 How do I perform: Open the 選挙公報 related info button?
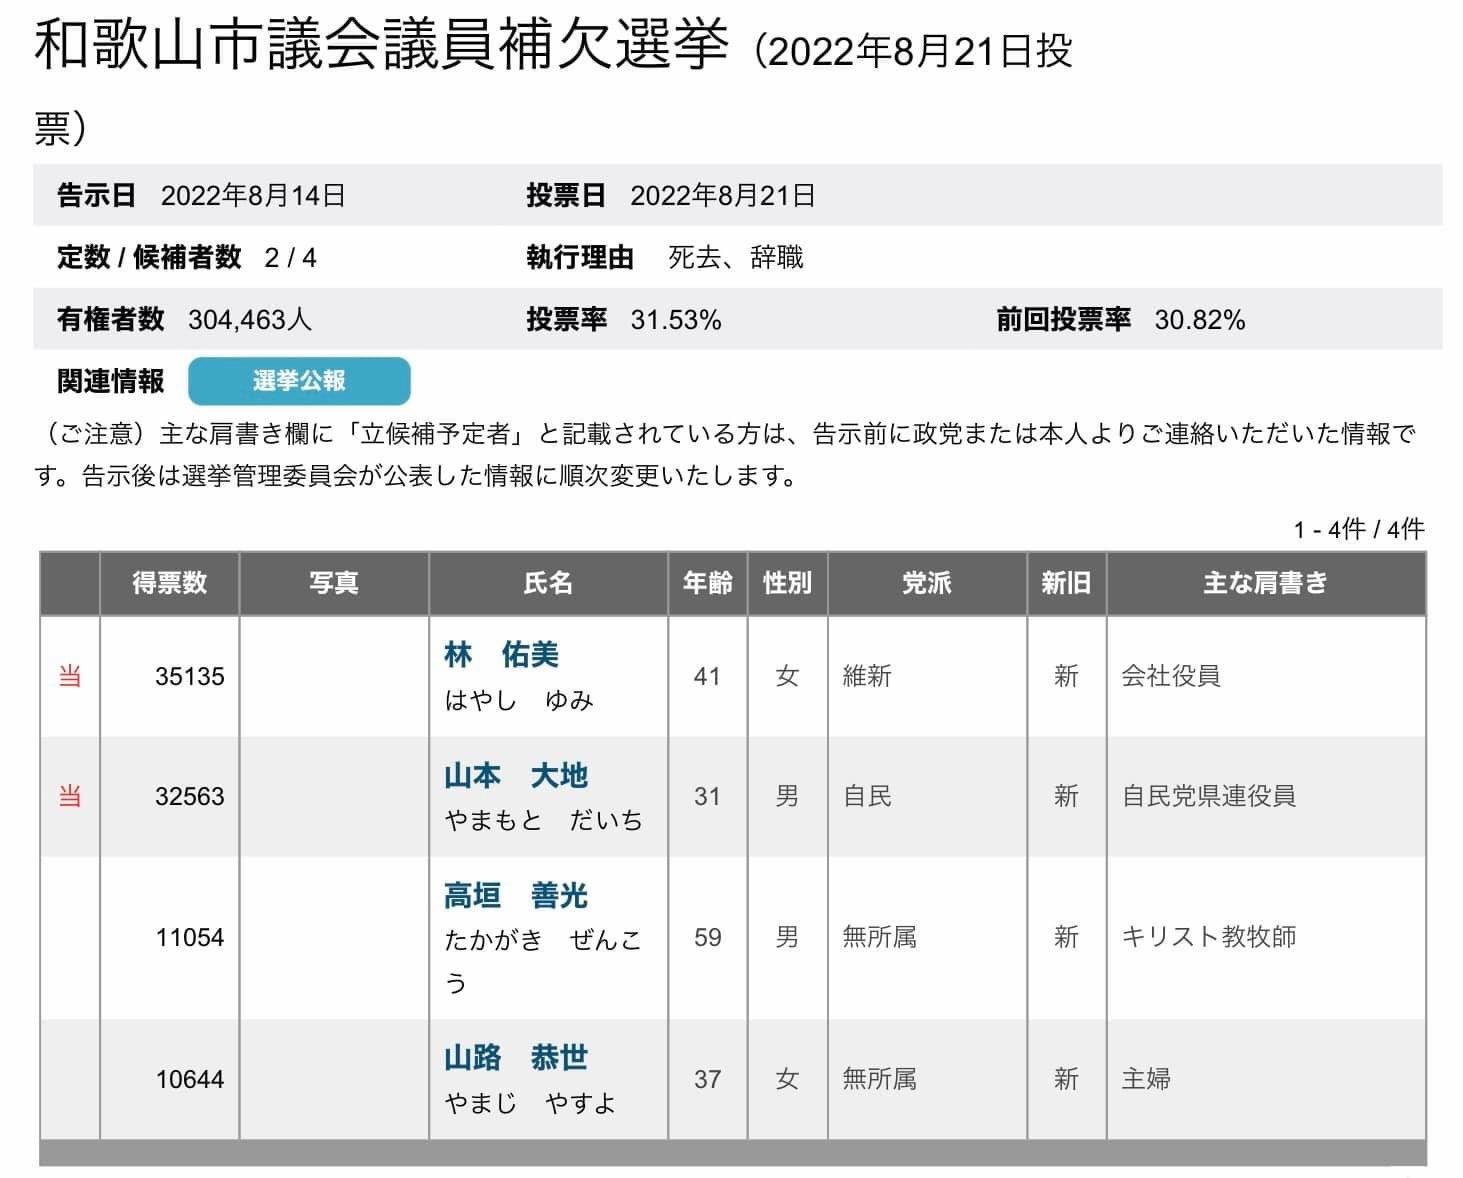point(299,381)
